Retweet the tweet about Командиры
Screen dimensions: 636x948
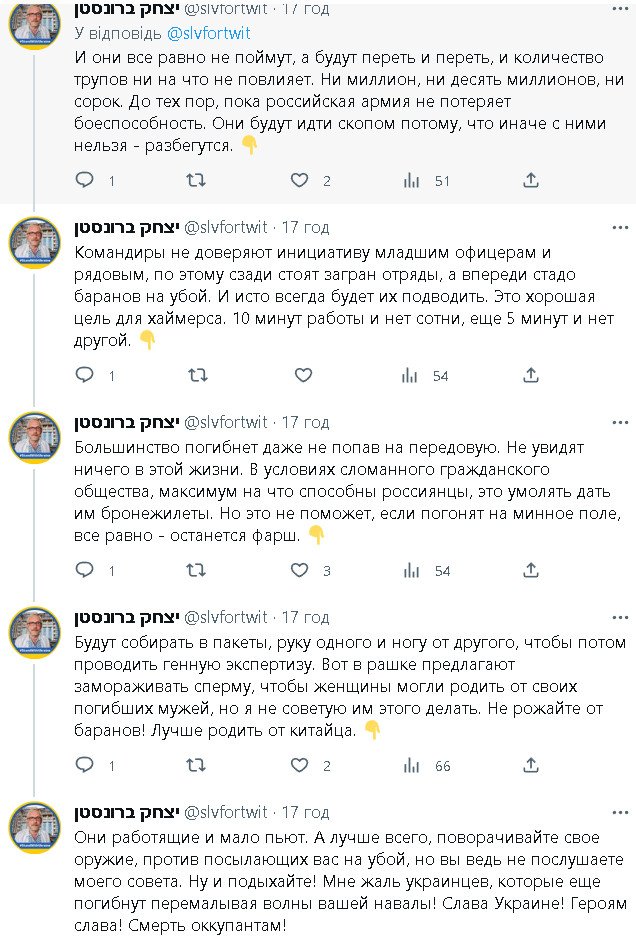(x=198, y=376)
